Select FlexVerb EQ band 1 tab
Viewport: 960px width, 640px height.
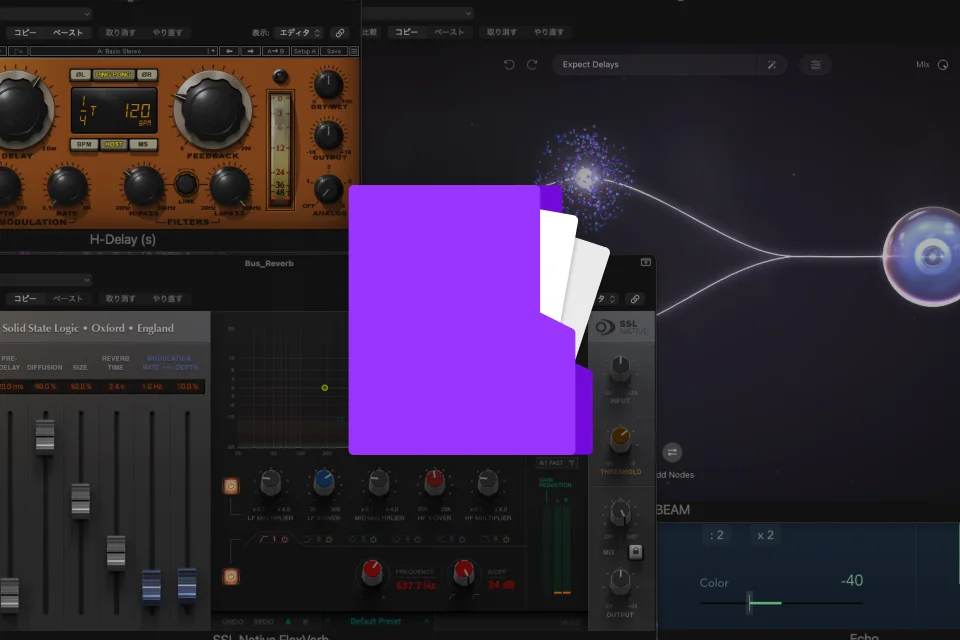274,539
